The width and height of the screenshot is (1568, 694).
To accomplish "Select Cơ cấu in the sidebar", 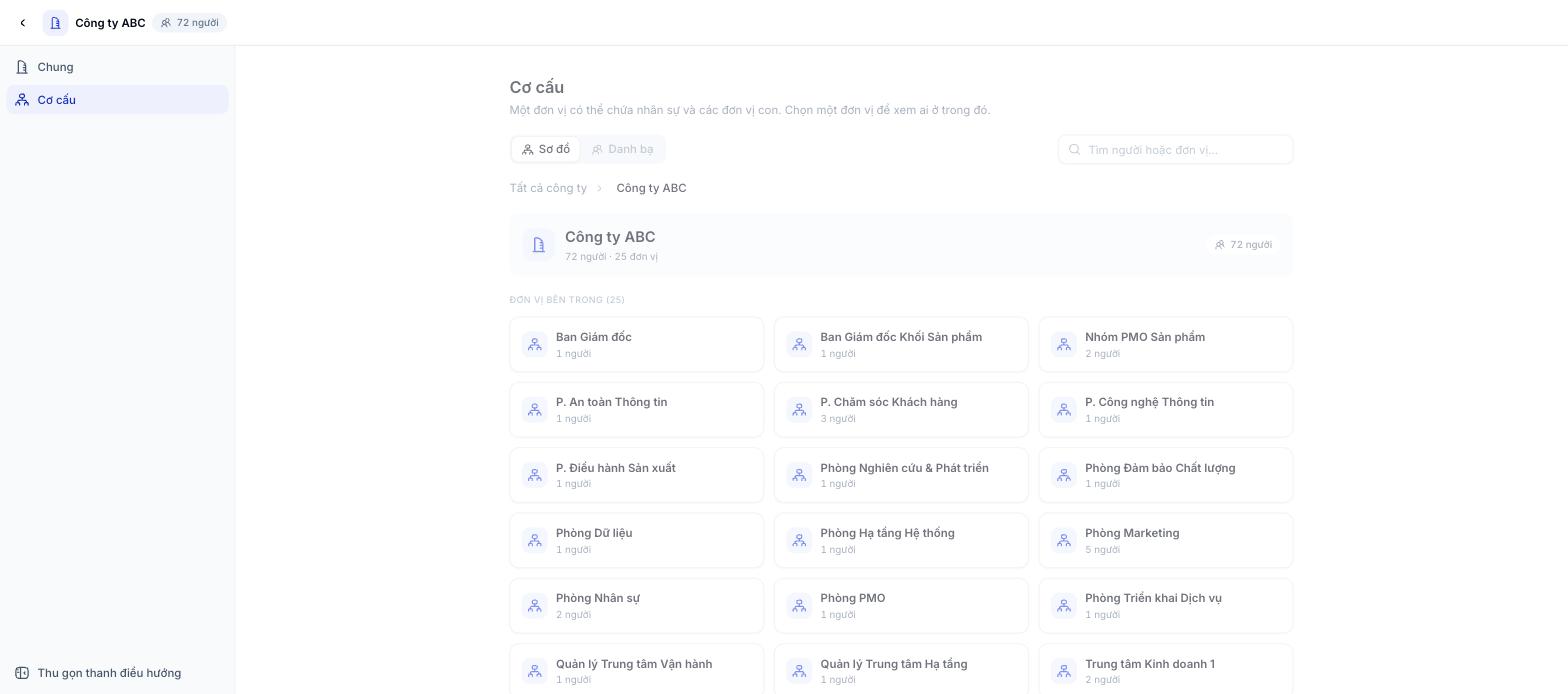I will click(118, 100).
